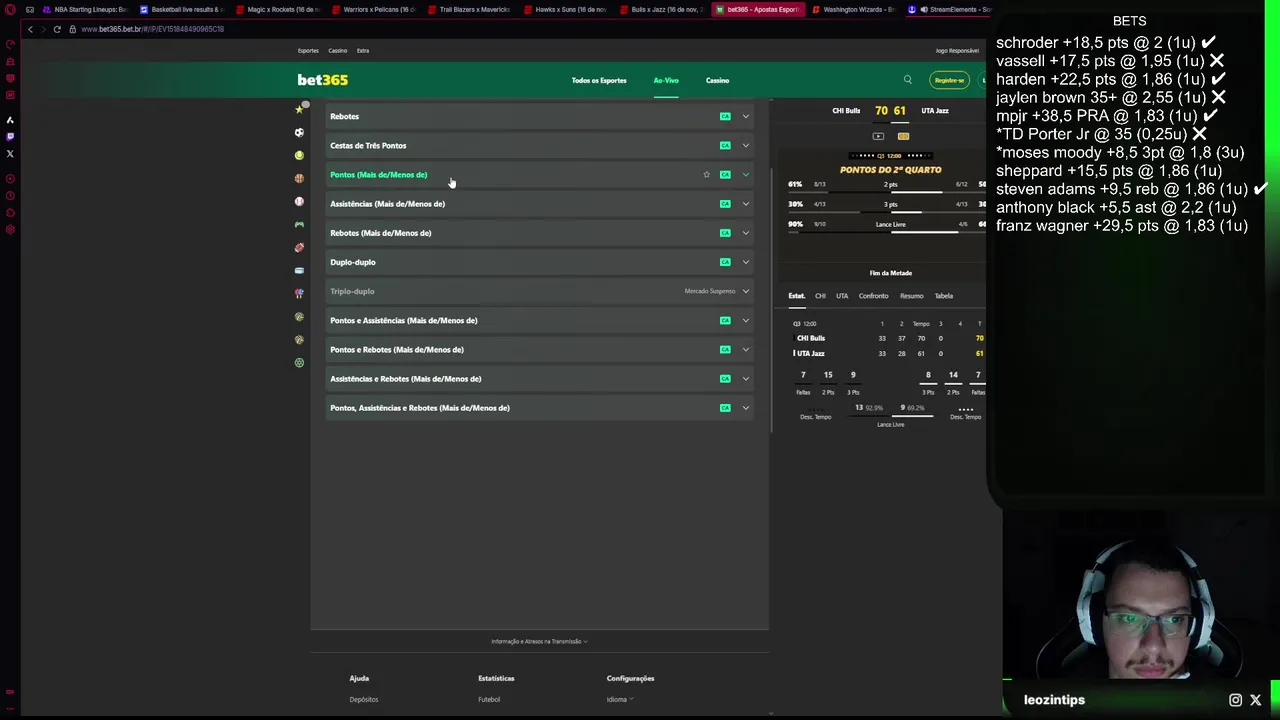Expand Rebotes (Mais de/Menos de) market
Screen dimensions: 1280x720
(540, 233)
